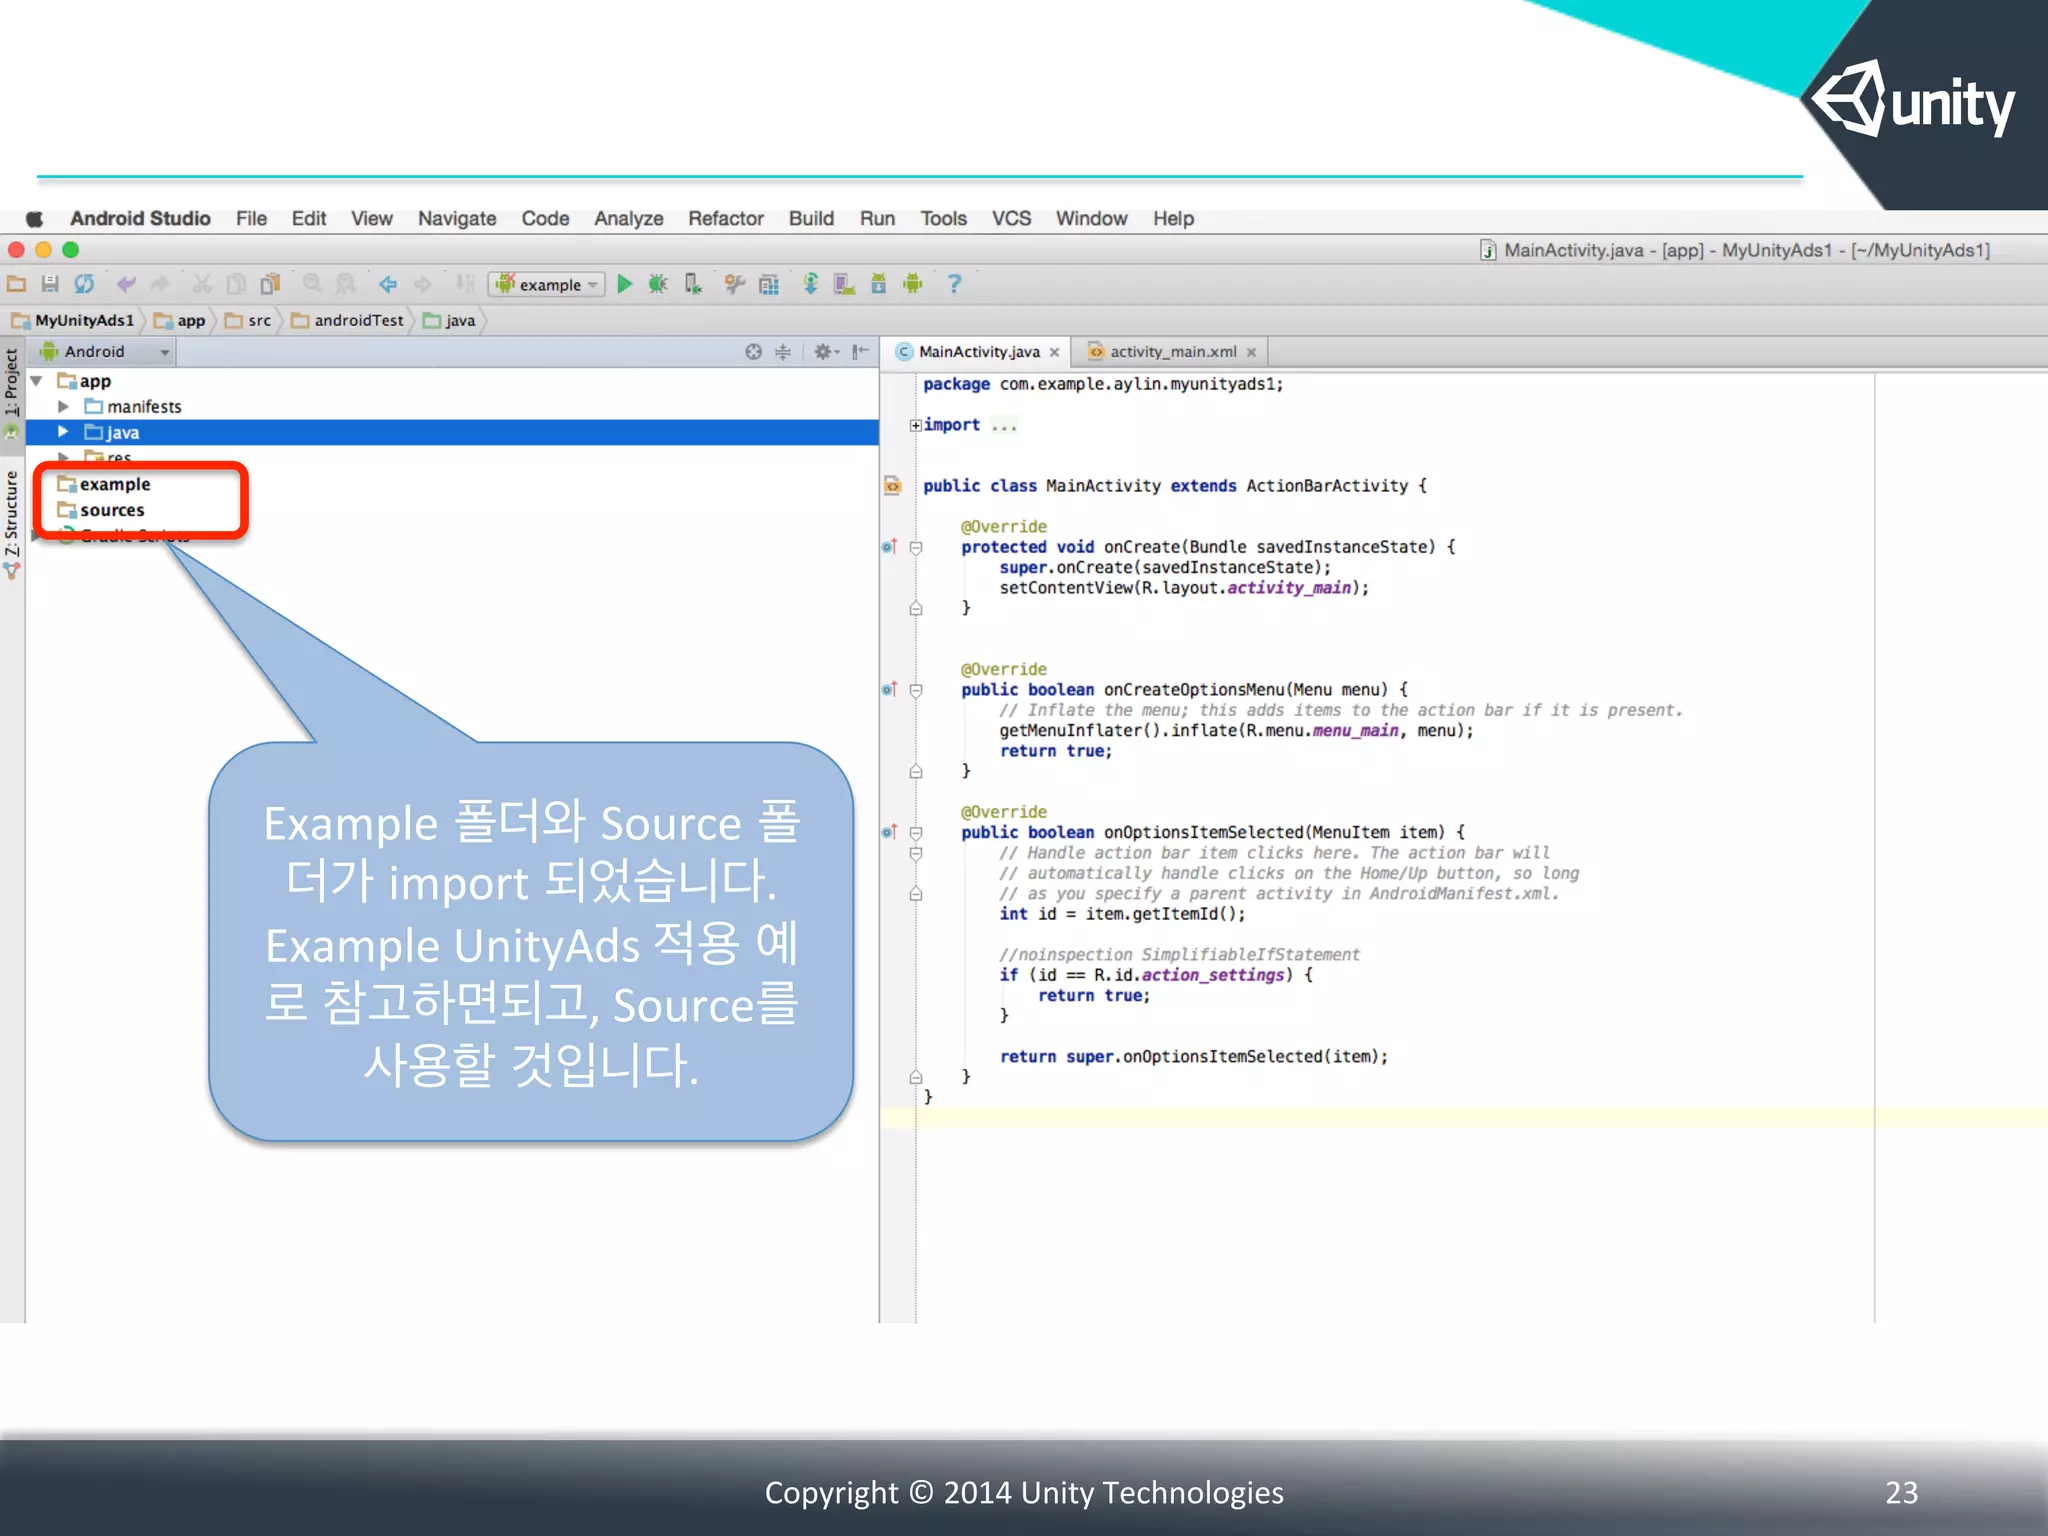Viewport: 2048px width, 1536px height.
Task: Click the src breadcrumb
Action: pyautogui.click(x=248, y=321)
